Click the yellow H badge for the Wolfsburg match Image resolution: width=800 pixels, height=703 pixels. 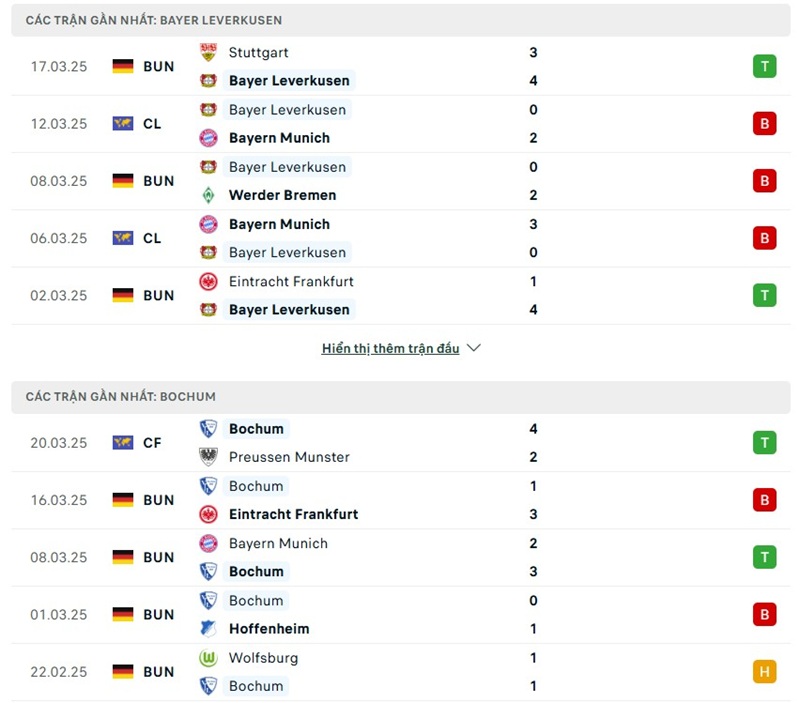[x=765, y=672]
